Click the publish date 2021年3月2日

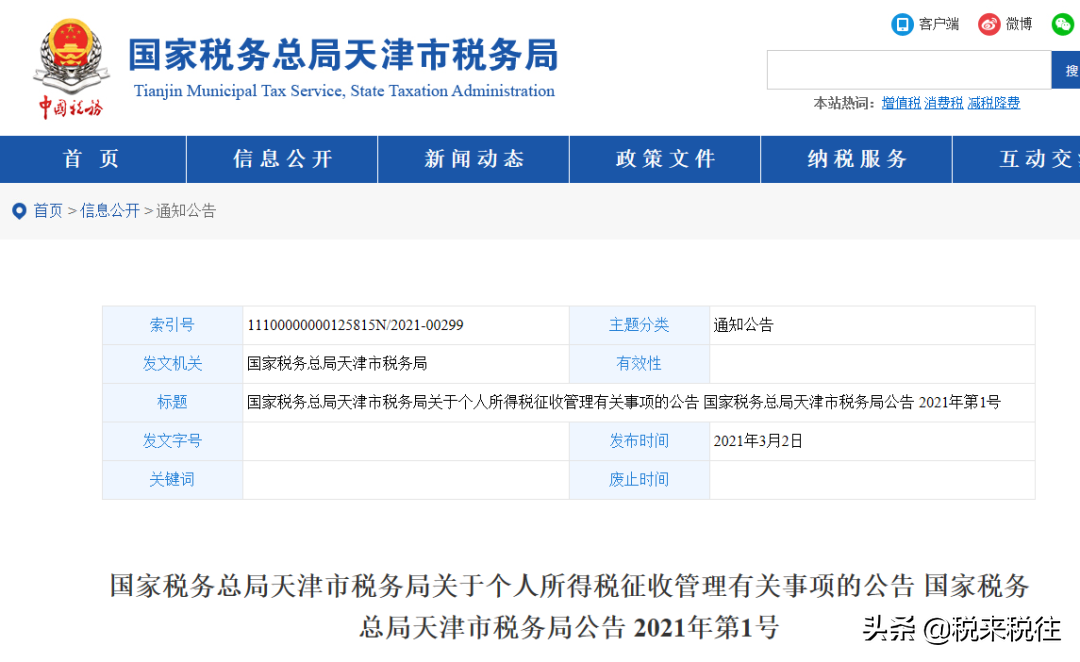758,441
